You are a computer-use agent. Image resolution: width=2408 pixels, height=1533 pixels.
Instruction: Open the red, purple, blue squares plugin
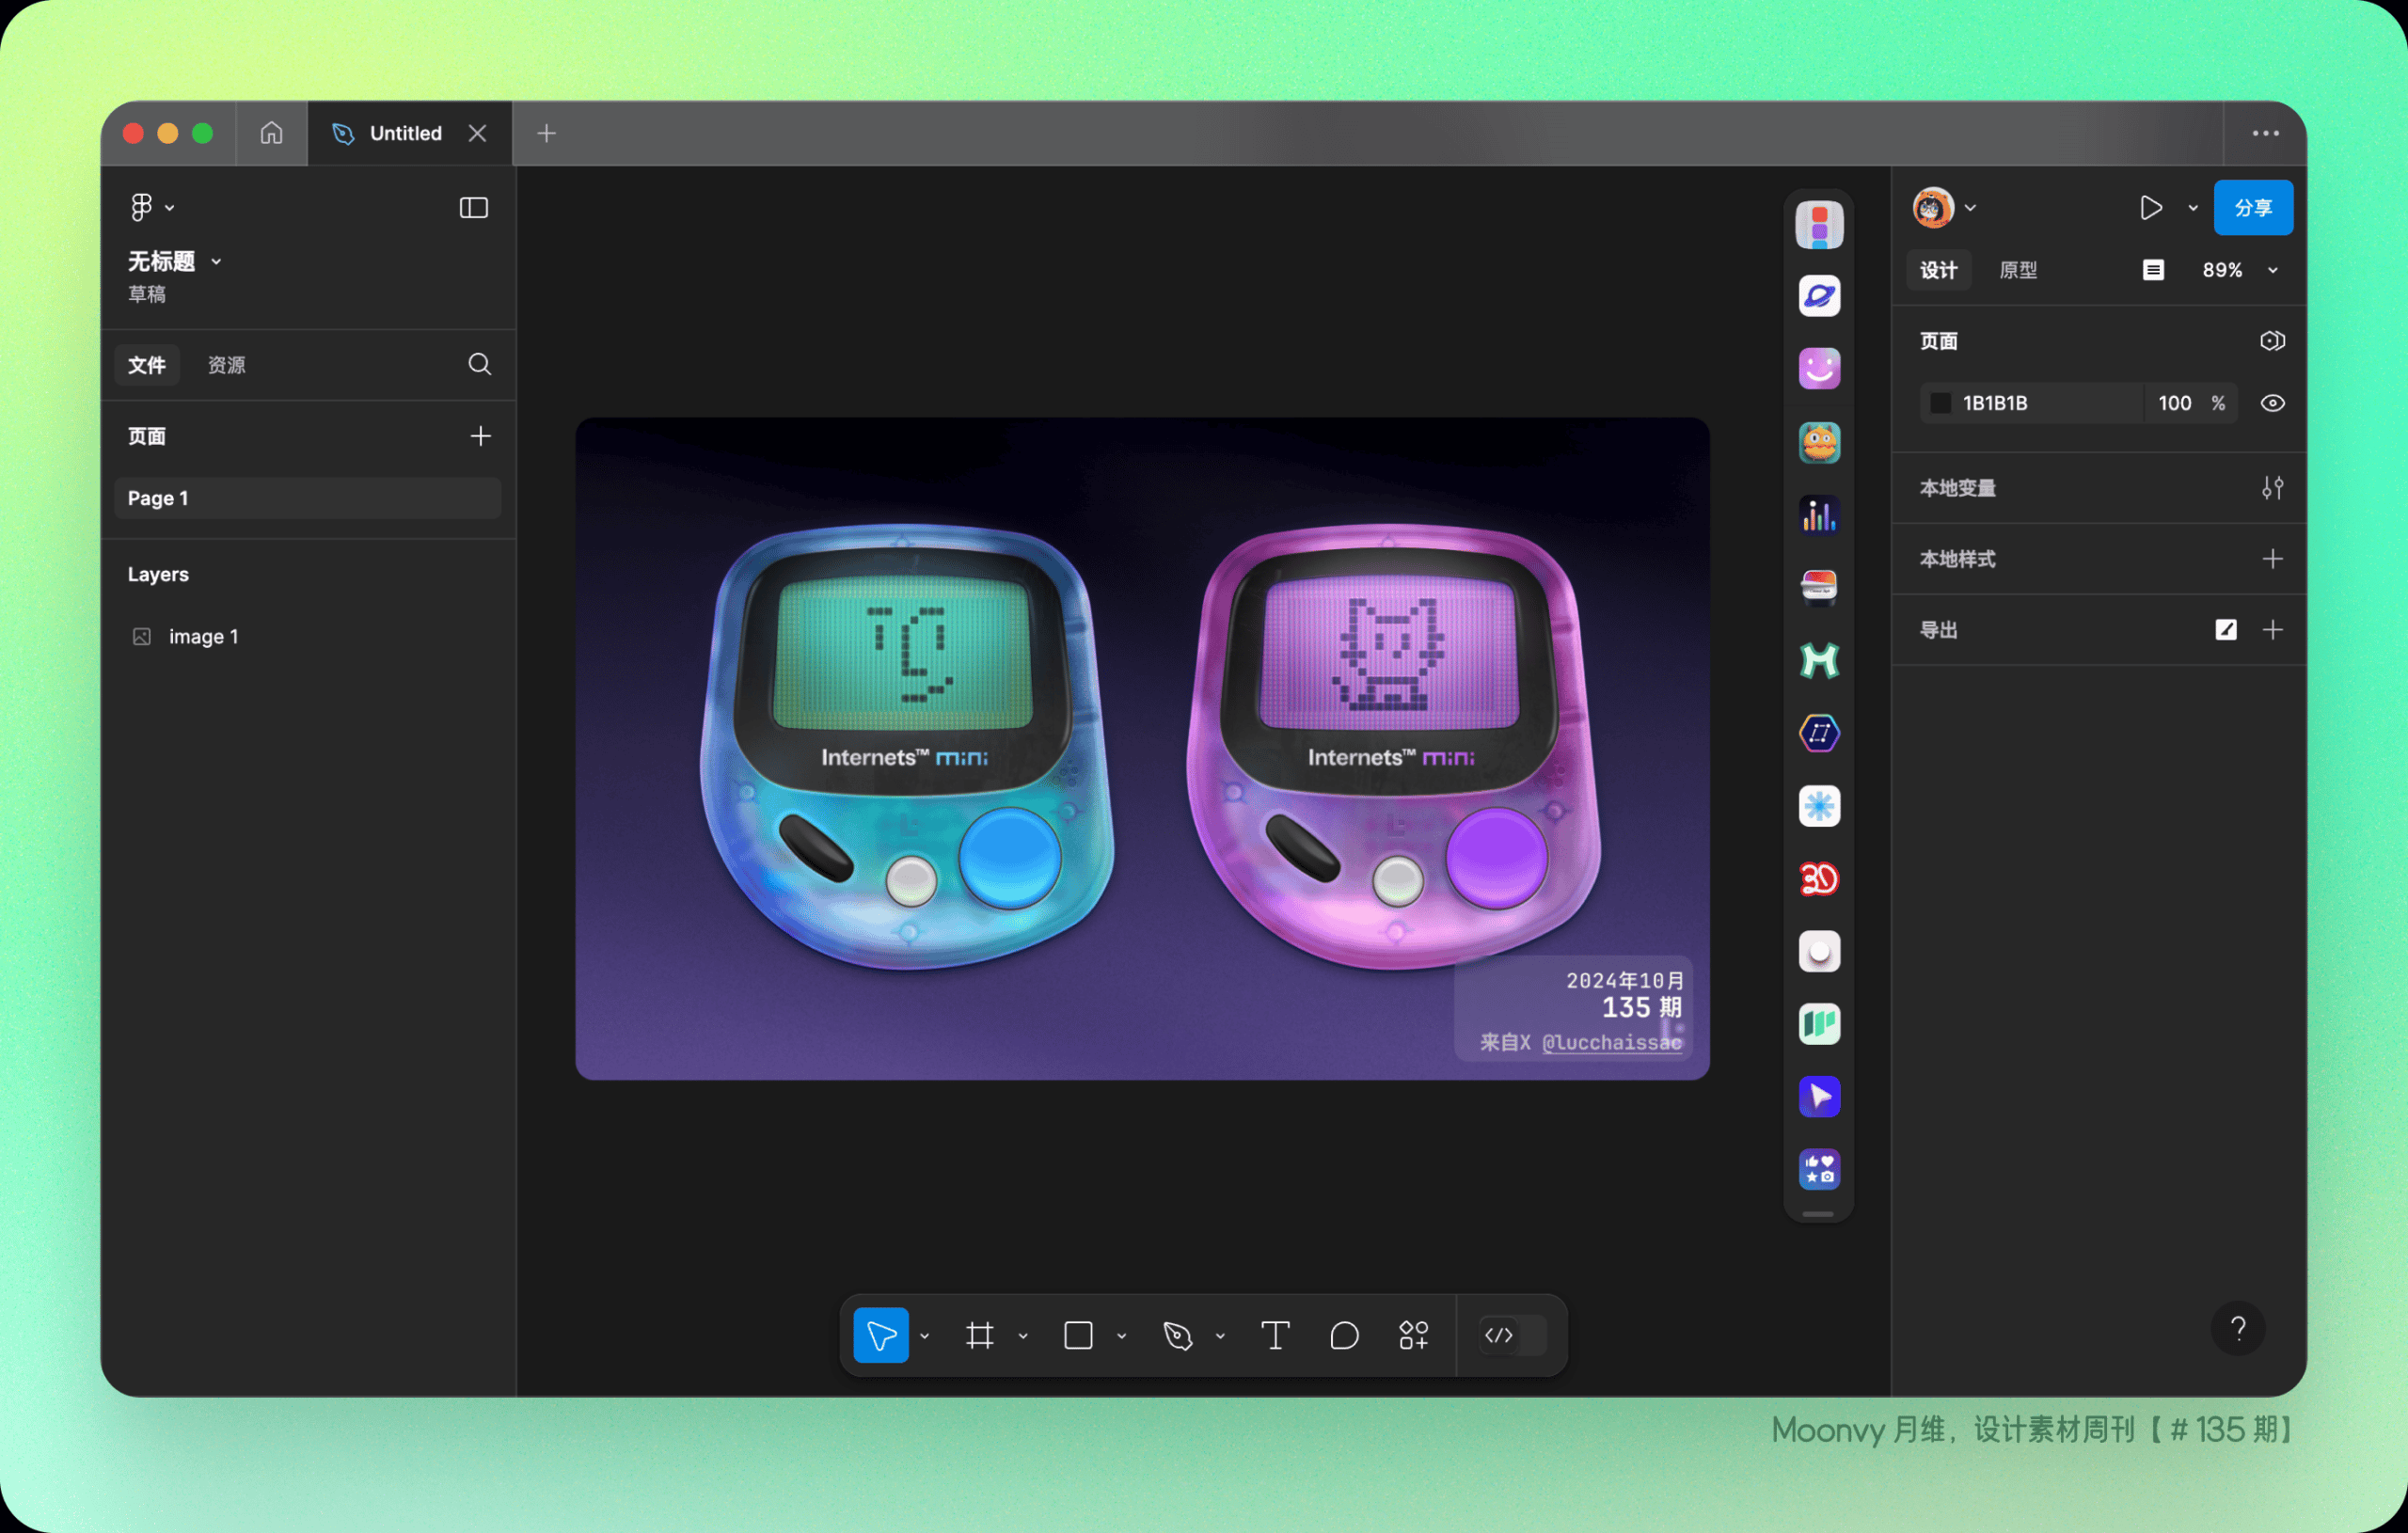click(1819, 225)
